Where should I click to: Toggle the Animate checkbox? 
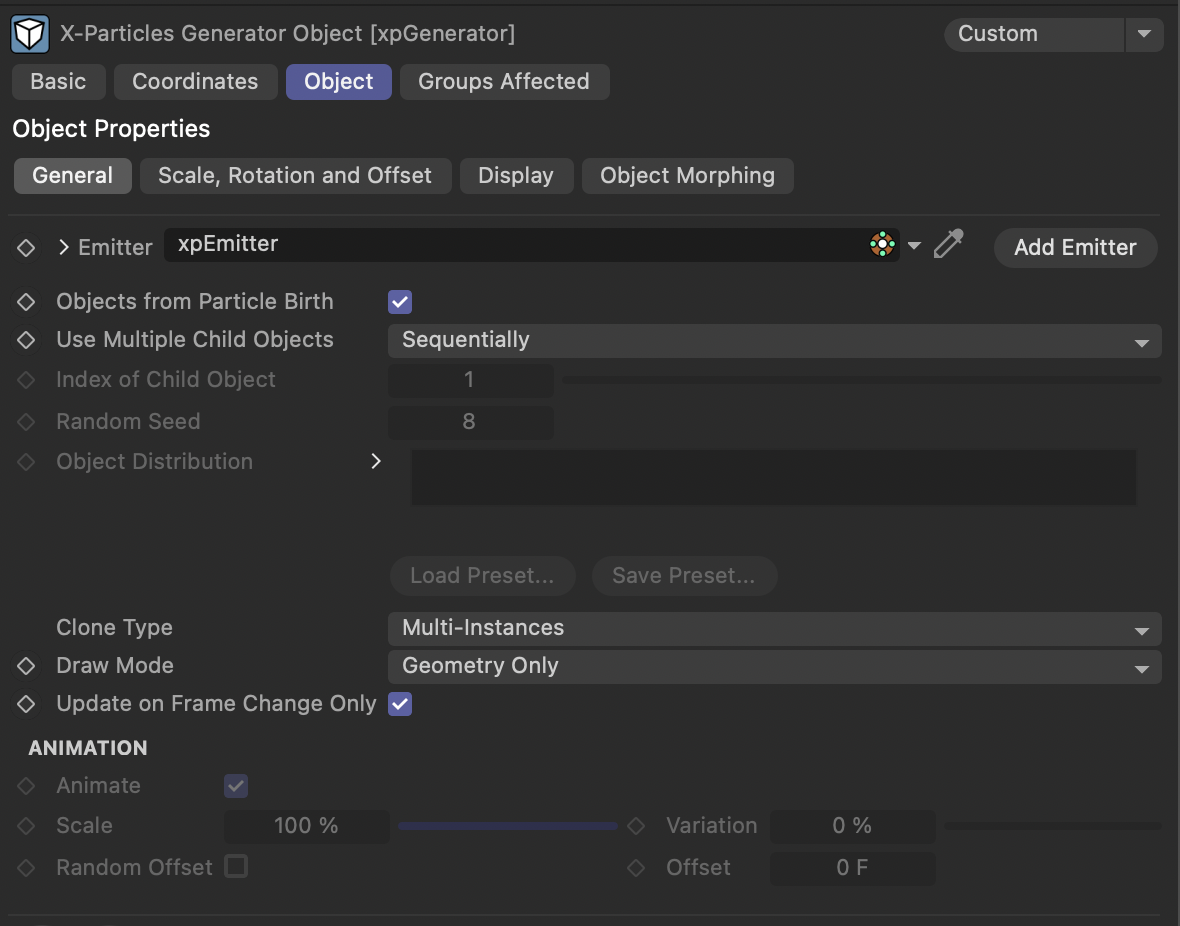pos(236,786)
